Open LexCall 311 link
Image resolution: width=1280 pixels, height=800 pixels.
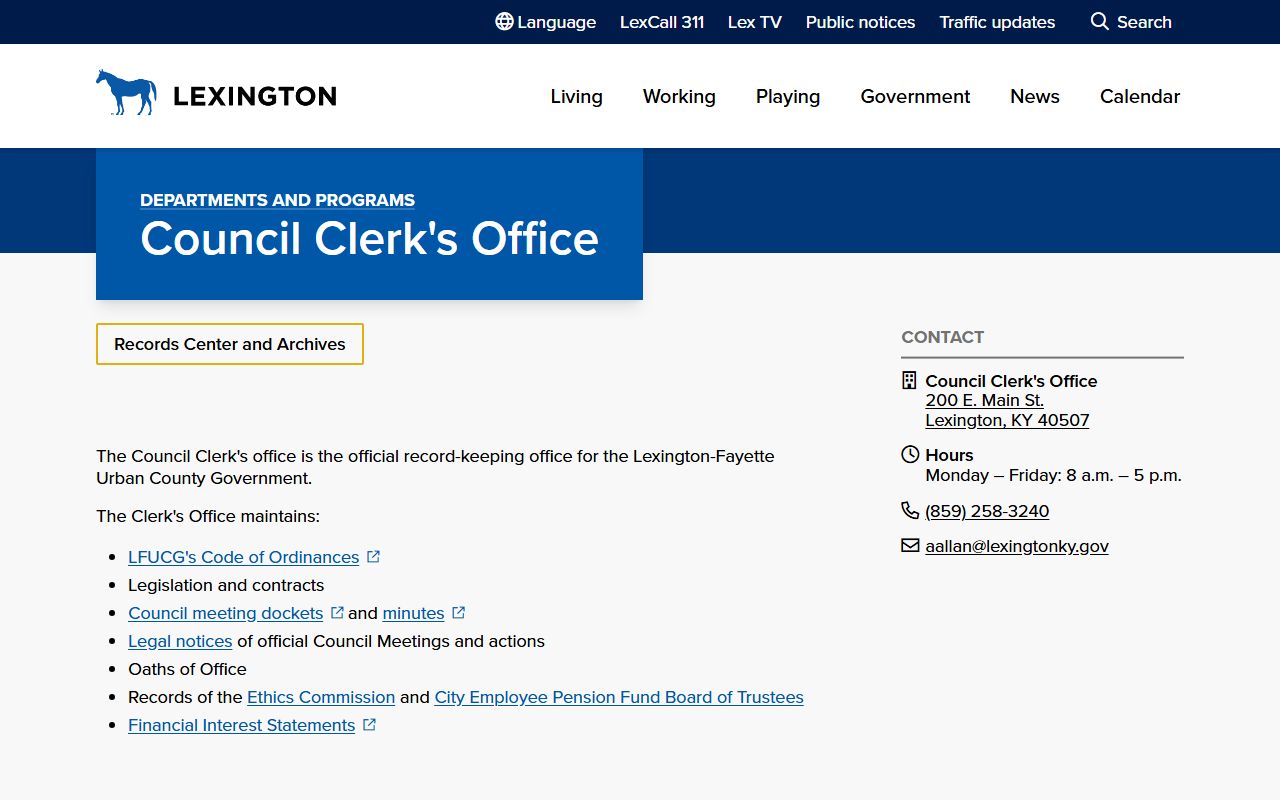[x=662, y=22]
